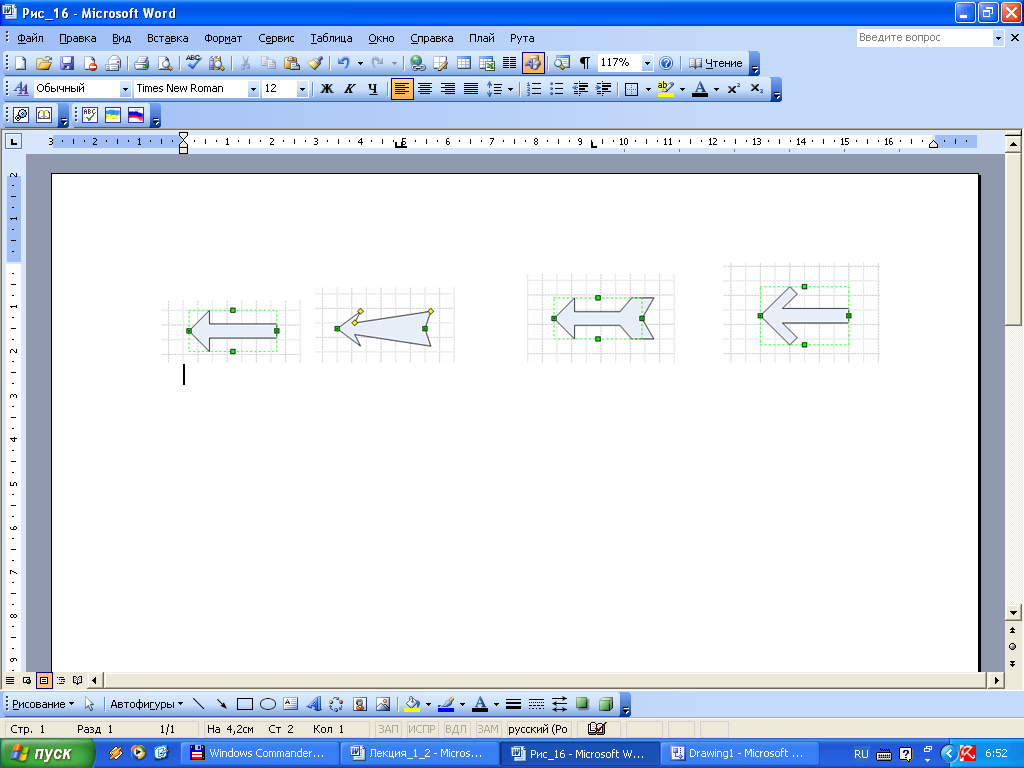Pick the Format Painter brush

click(315, 63)
